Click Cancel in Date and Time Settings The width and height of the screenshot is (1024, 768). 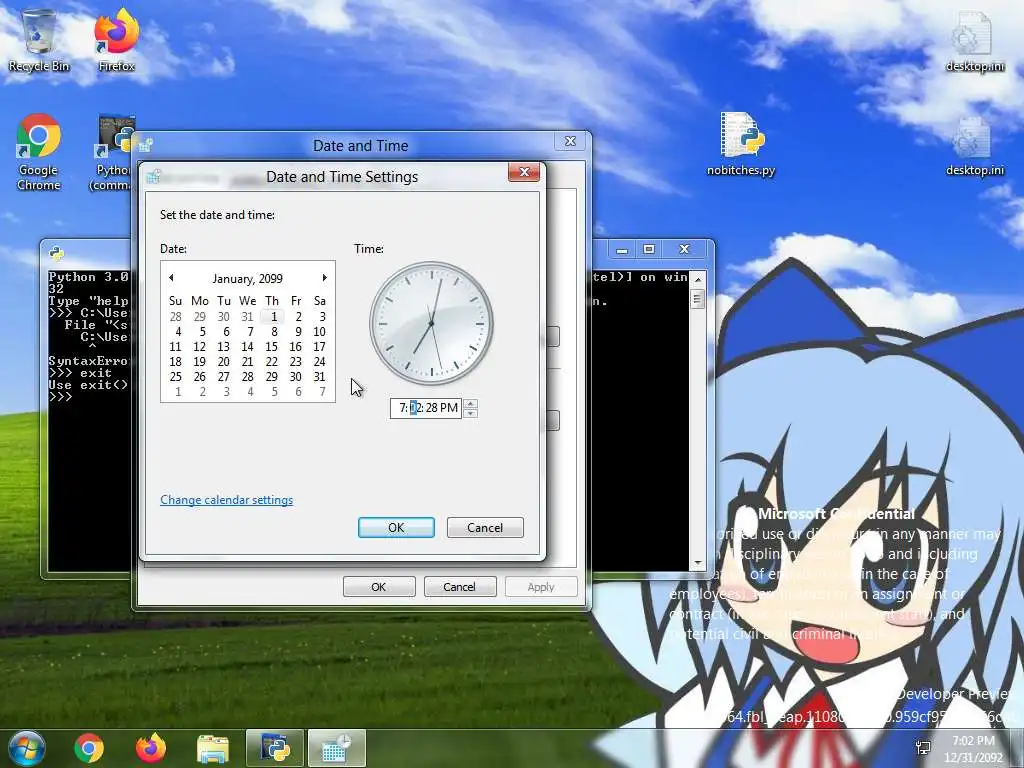pyautogui.click(x=485, y=528)
